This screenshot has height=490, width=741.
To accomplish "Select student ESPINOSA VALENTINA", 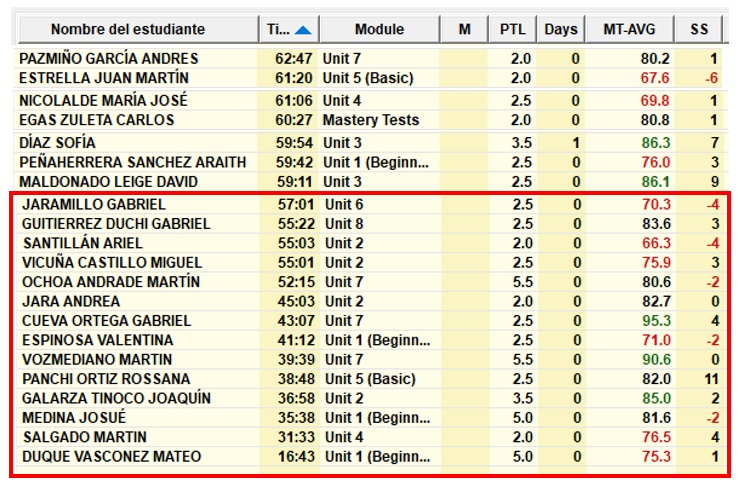I will (x=97, y=340).
